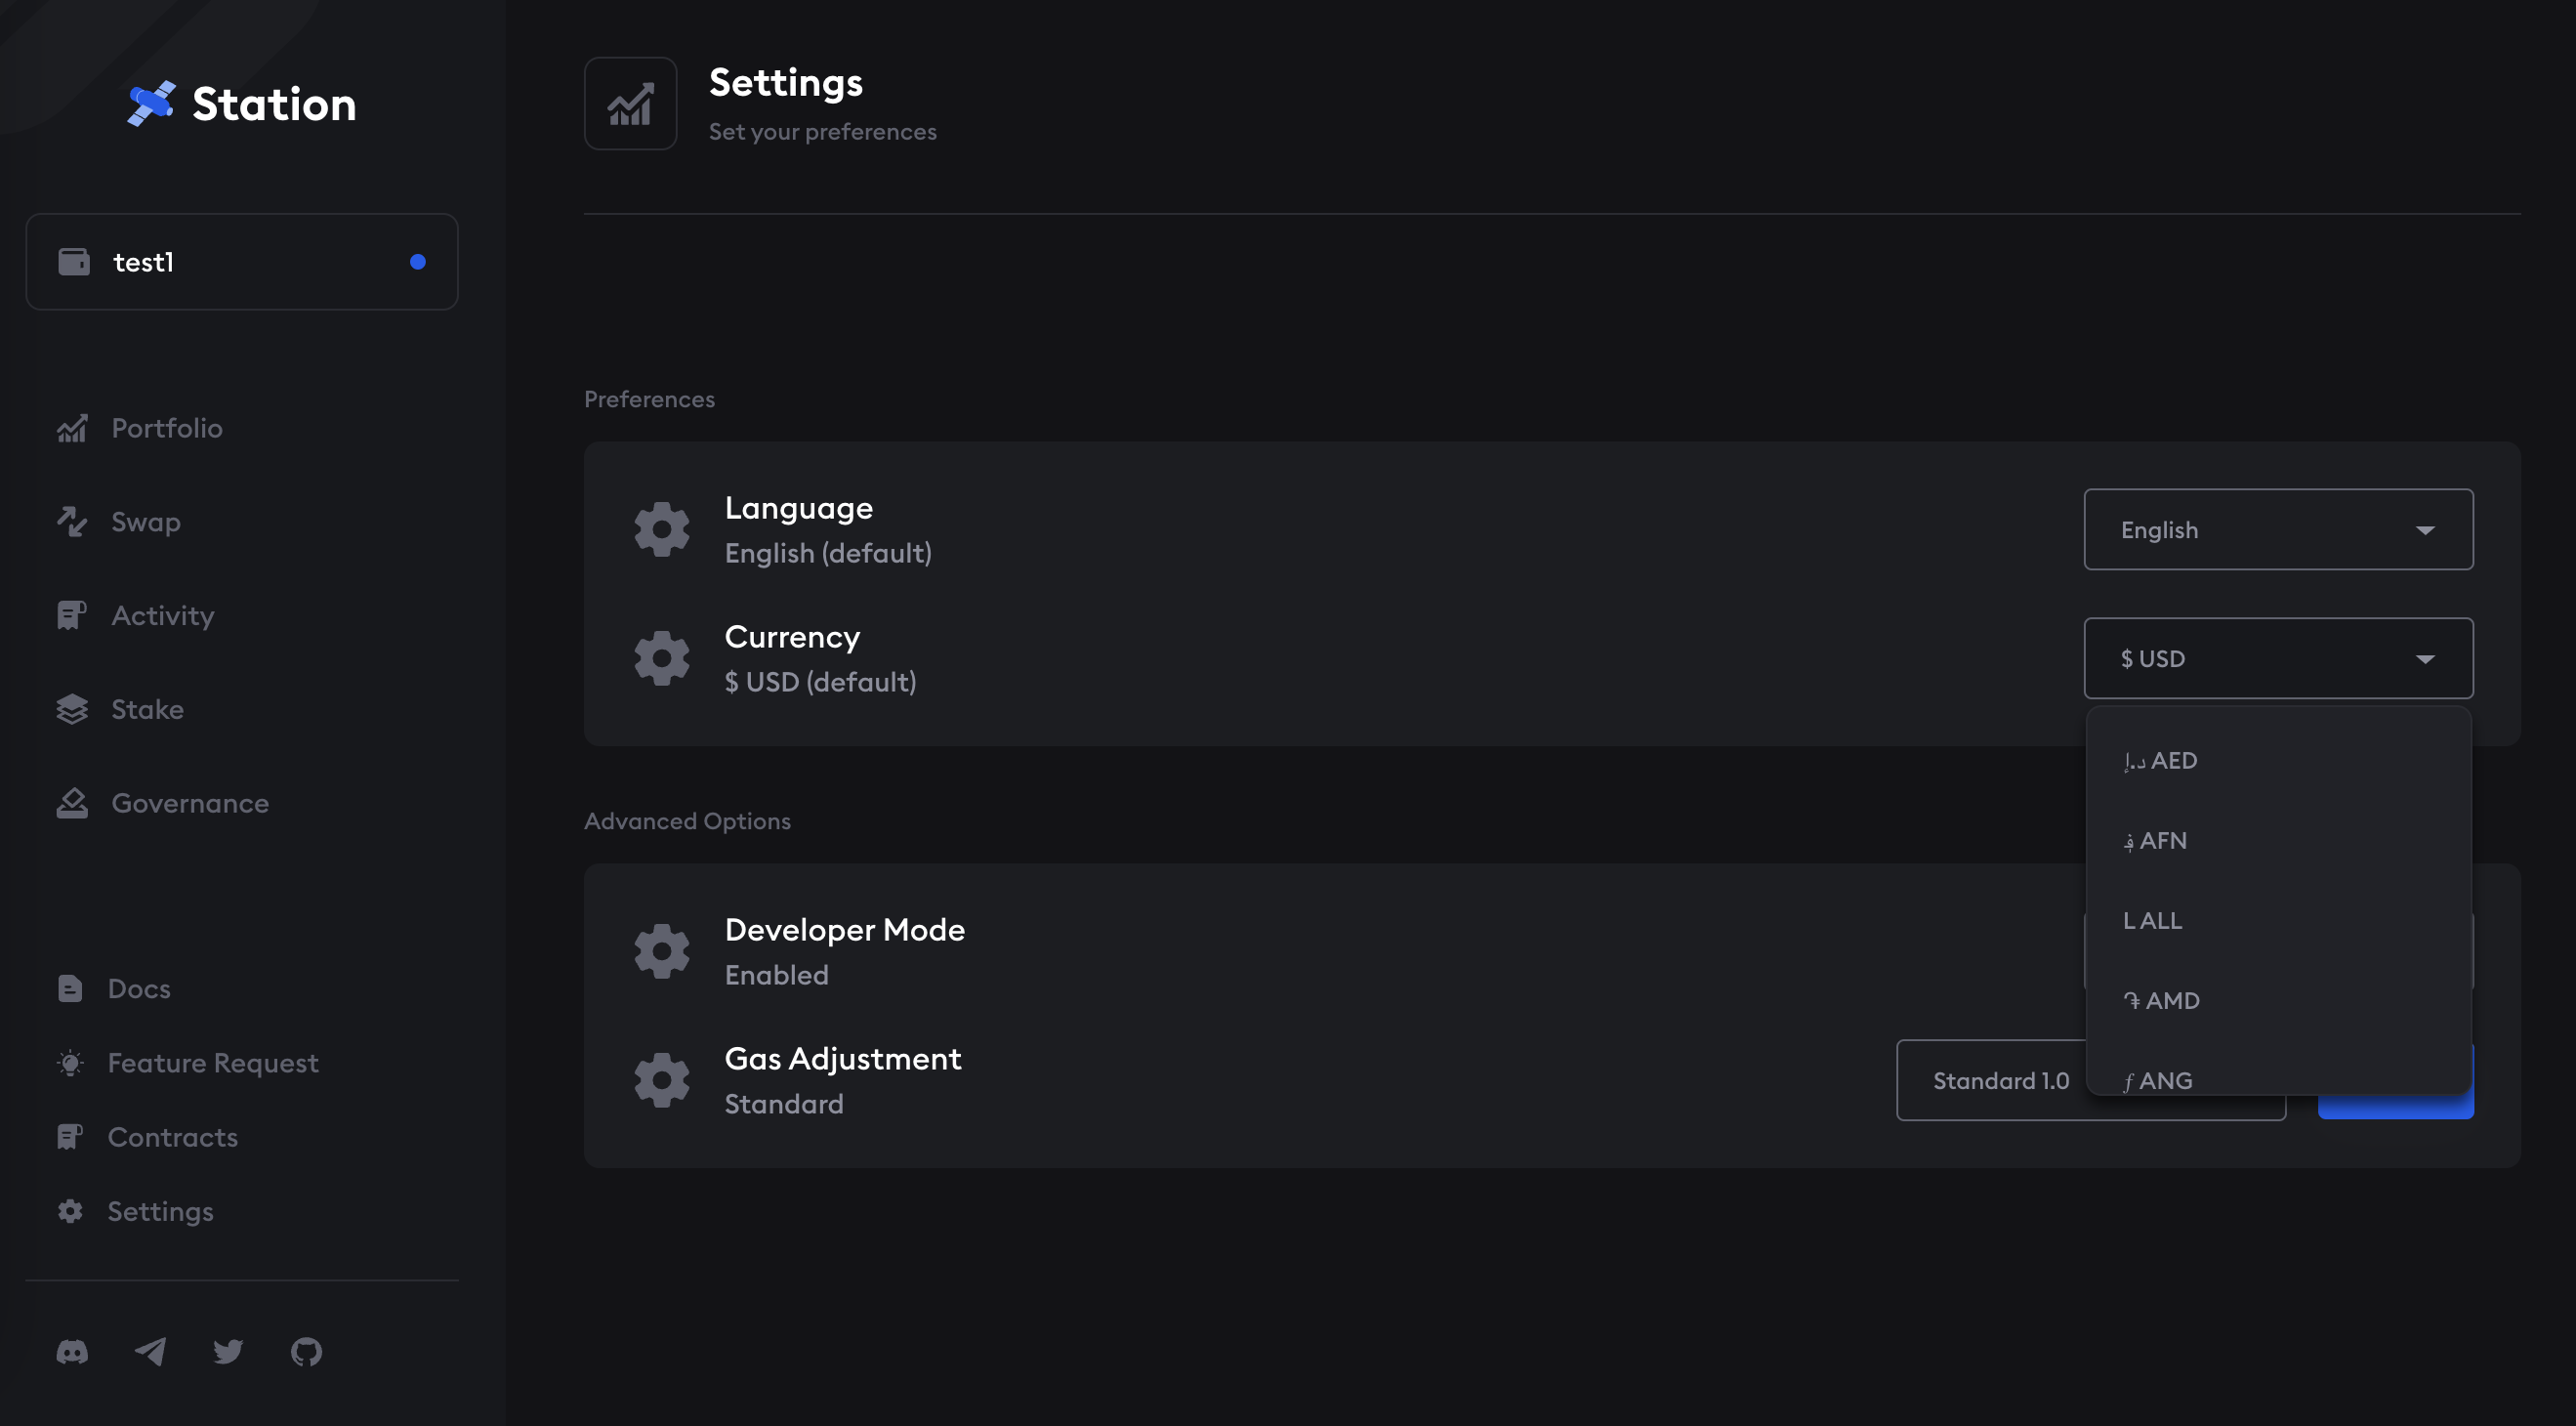Click the Language gear icon
Image resolution: width=2576 pixels, height=1426 pixels.
(x=662, y=530)
